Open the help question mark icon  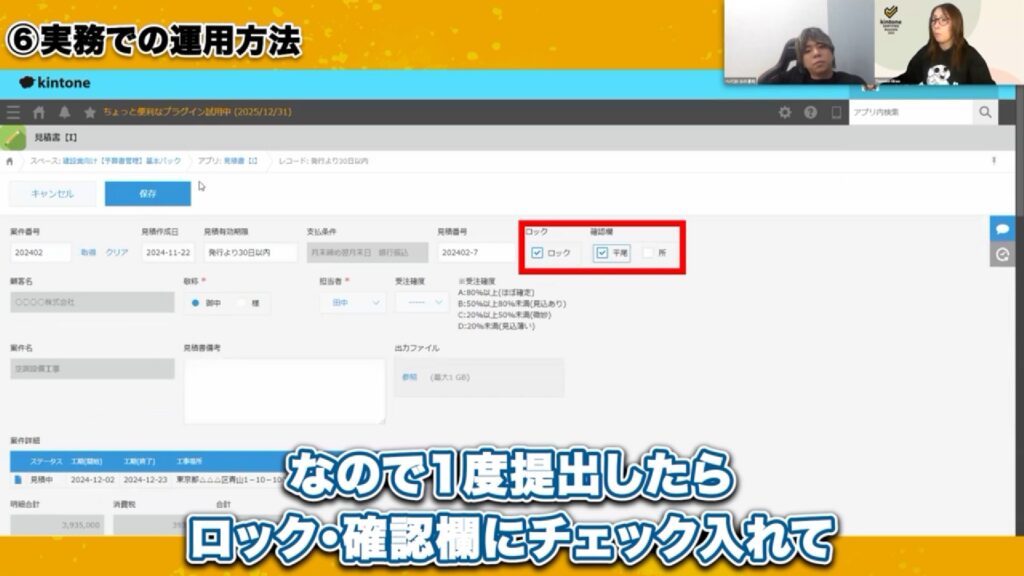[810, 112]
